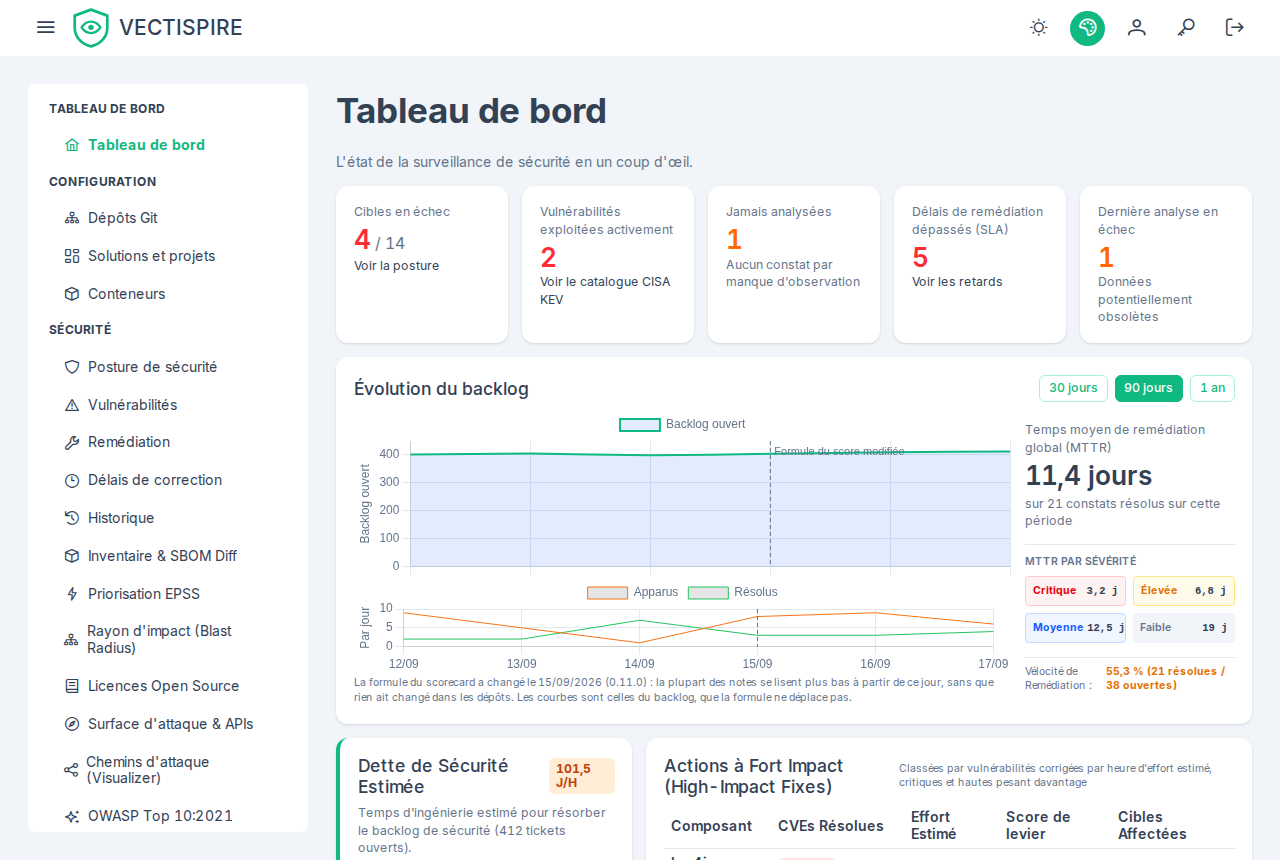Click the Remédiation wrench icon
The width and height of the screenshot is (1280, 860).
[72, 442]
